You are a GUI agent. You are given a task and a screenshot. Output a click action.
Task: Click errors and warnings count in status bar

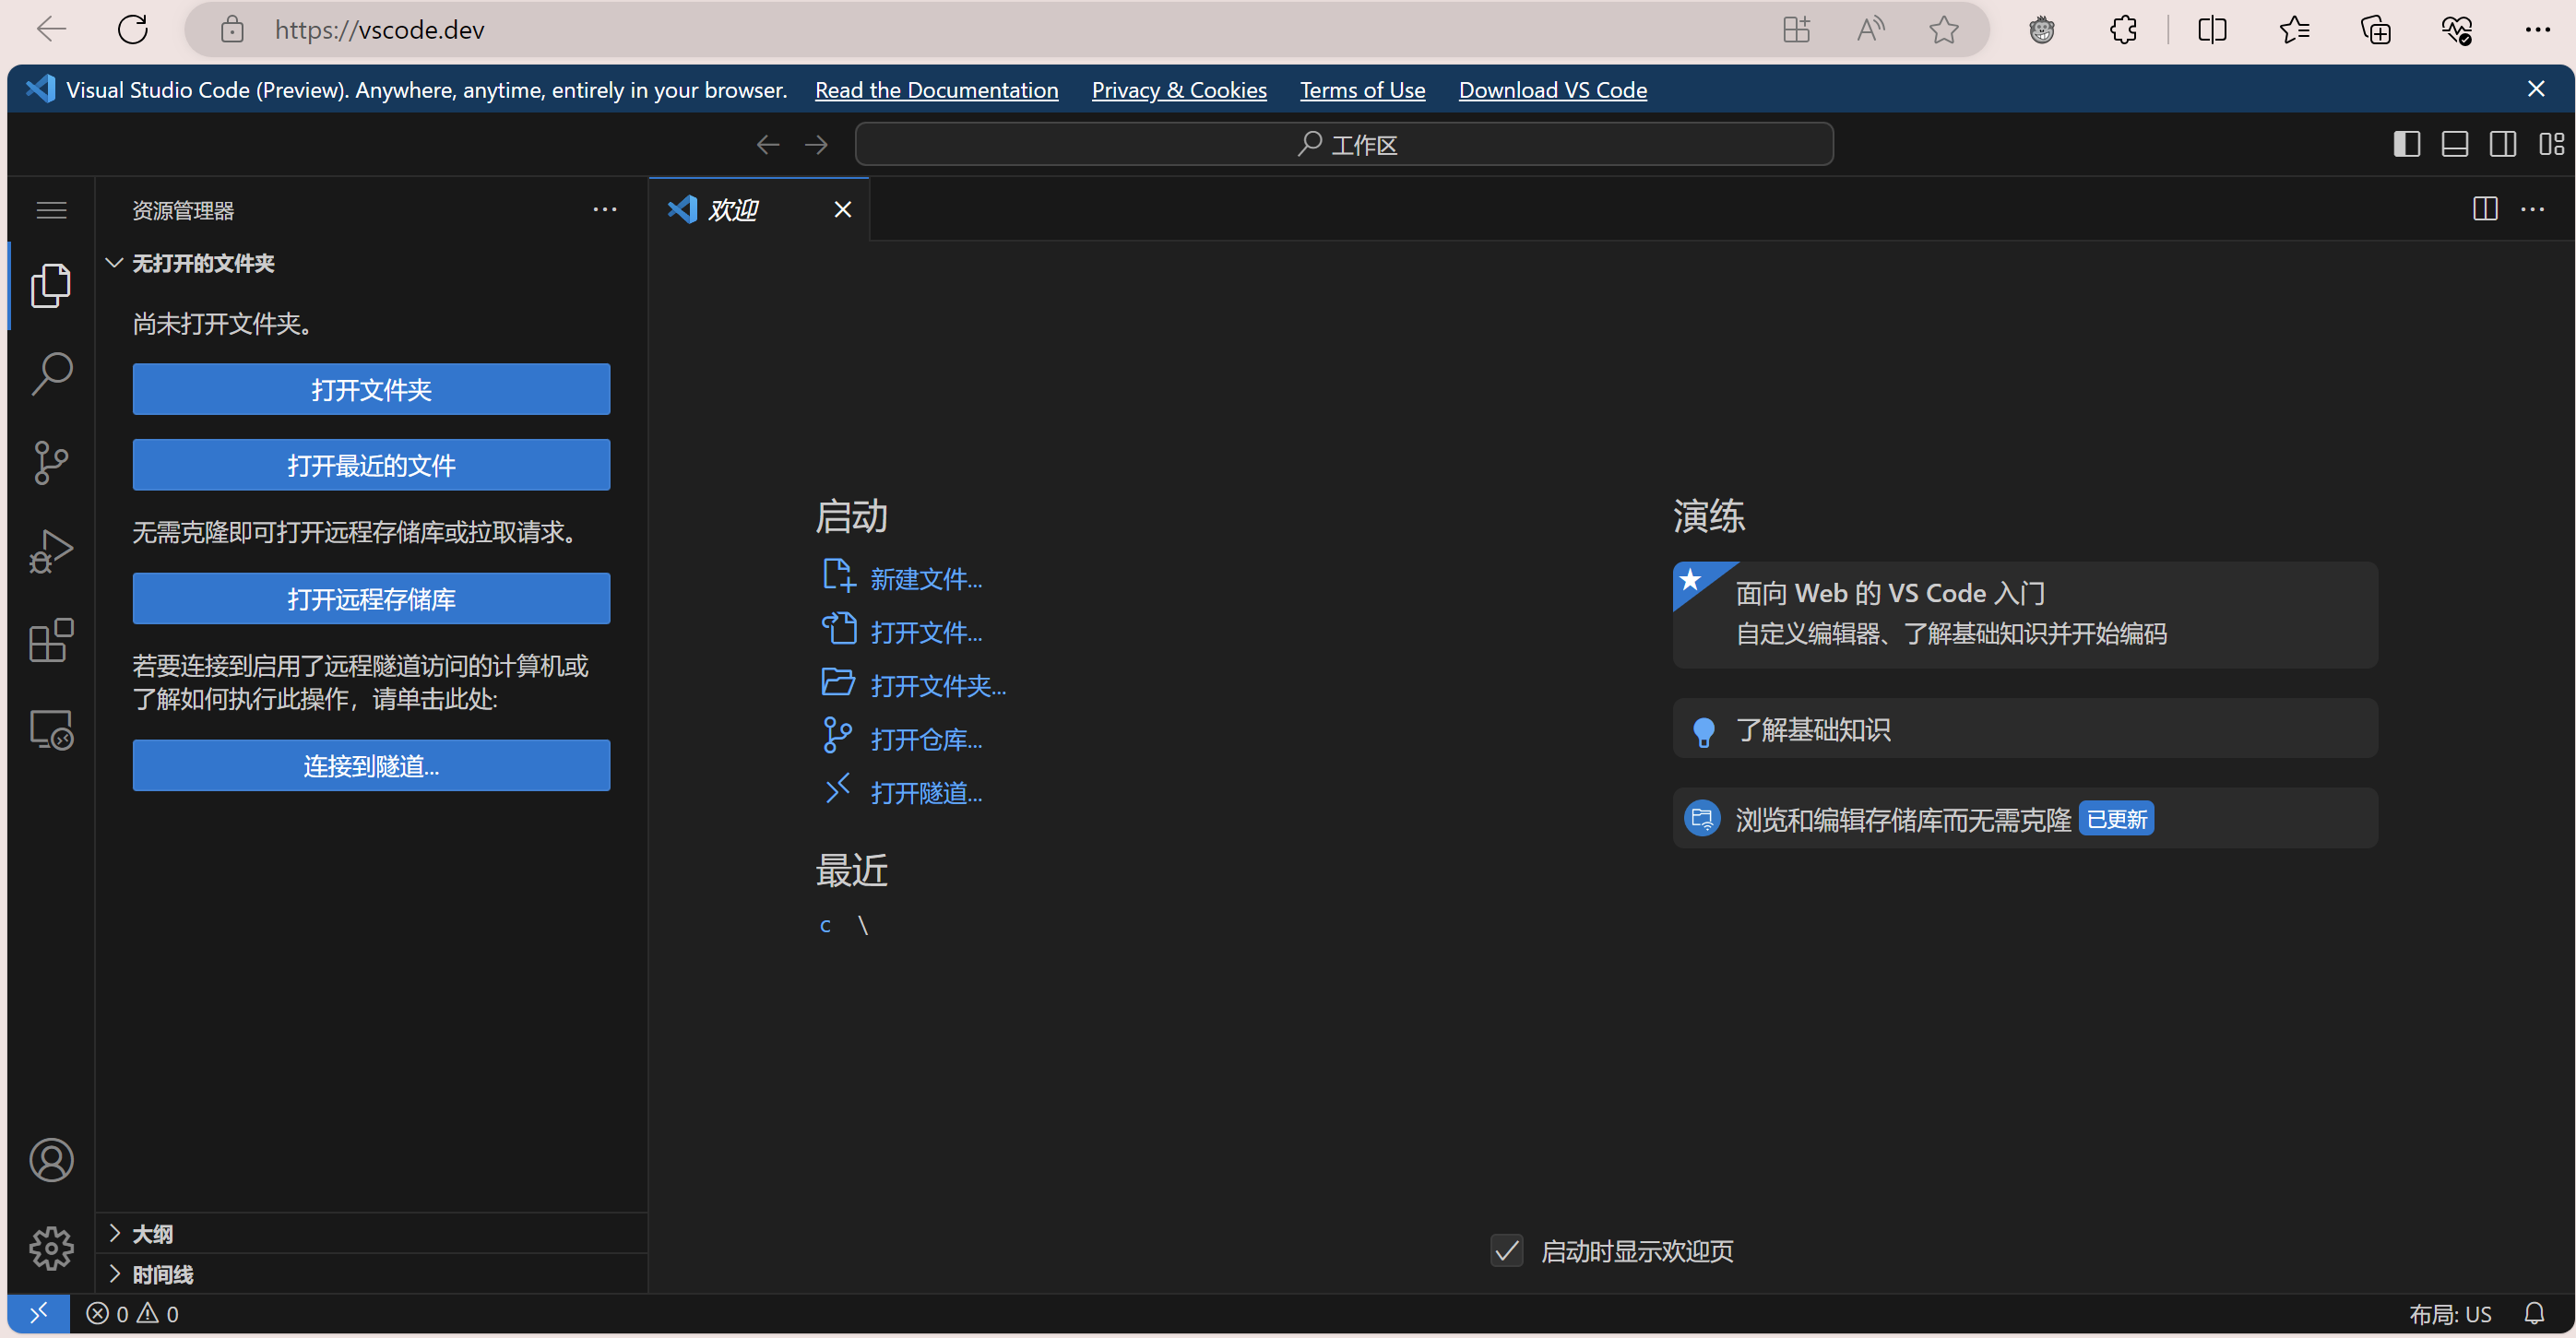[132, 1313]
